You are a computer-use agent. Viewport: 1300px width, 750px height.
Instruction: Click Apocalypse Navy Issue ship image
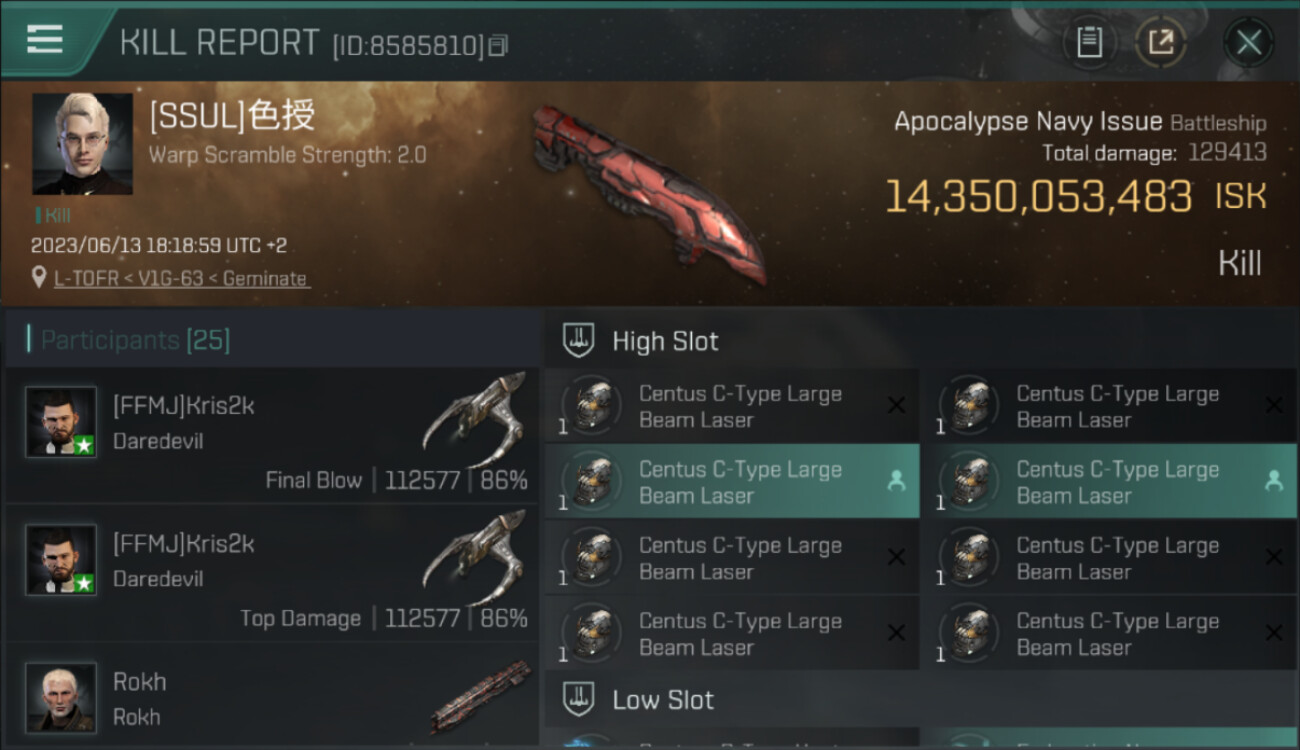(648, 193)
